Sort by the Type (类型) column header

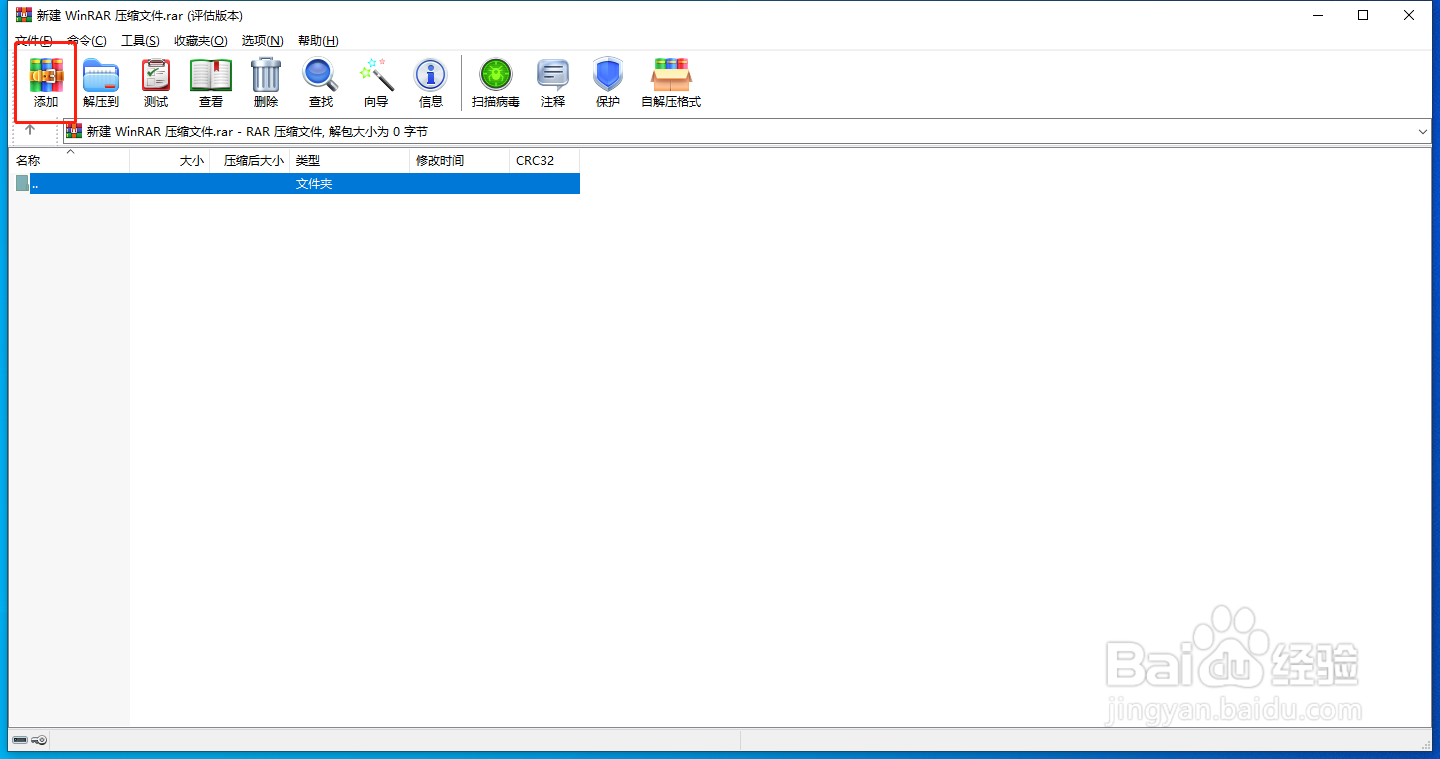click(350, 160)
